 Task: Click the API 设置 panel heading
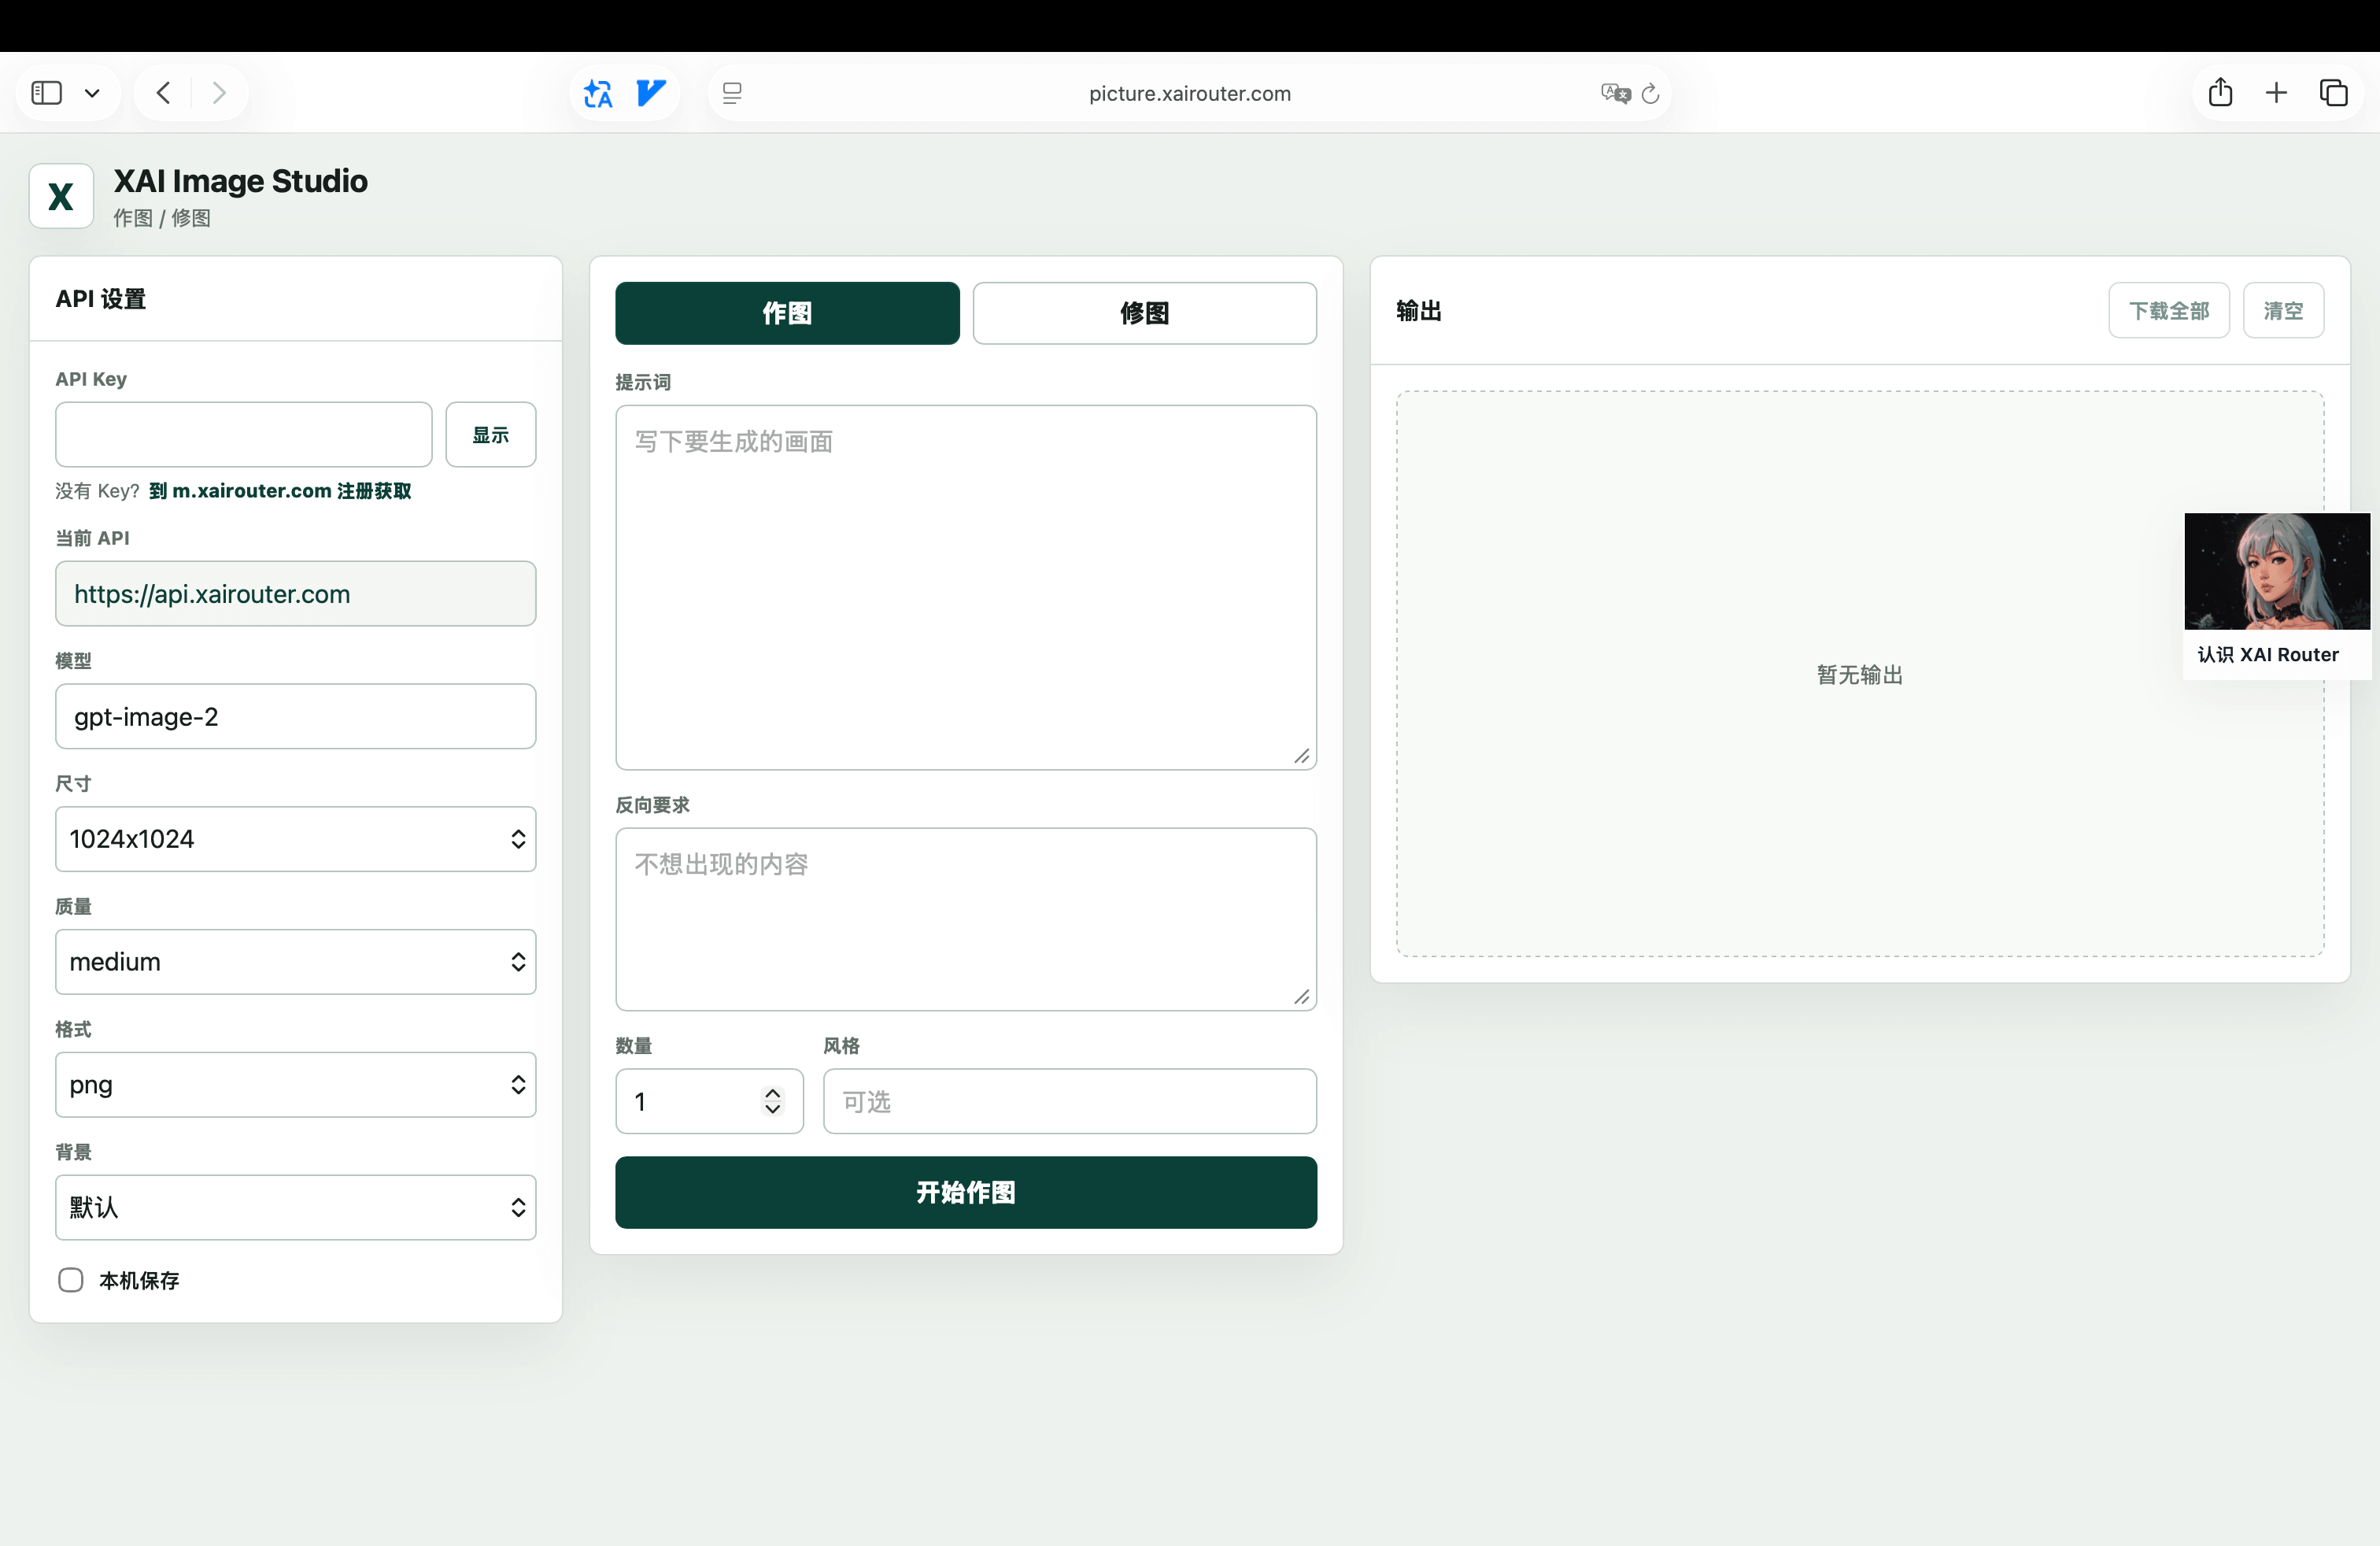(101, 298)
